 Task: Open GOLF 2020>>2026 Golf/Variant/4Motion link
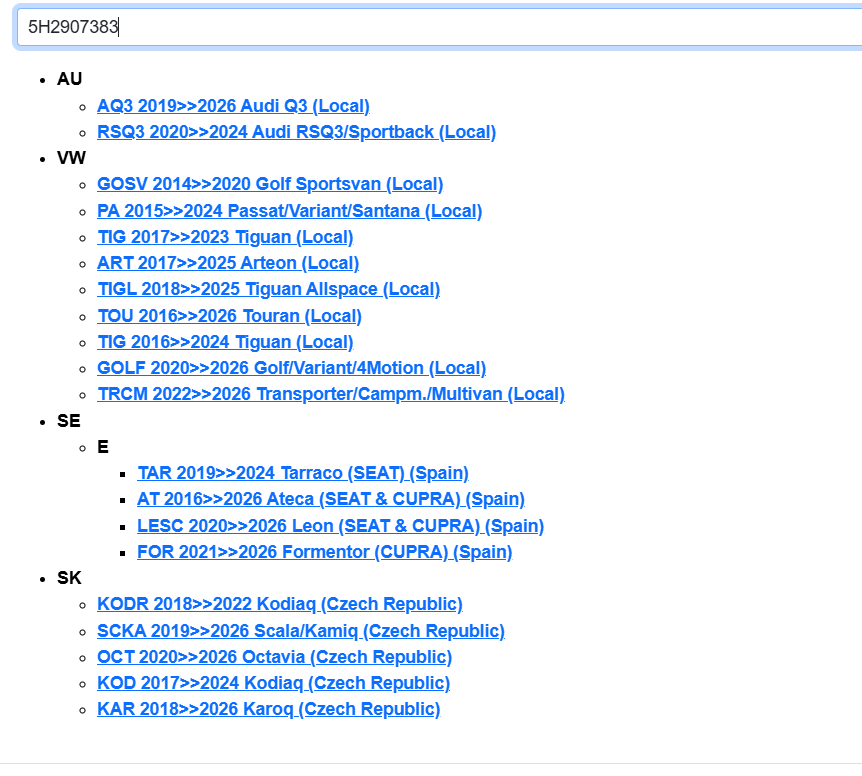coord(291,368)
